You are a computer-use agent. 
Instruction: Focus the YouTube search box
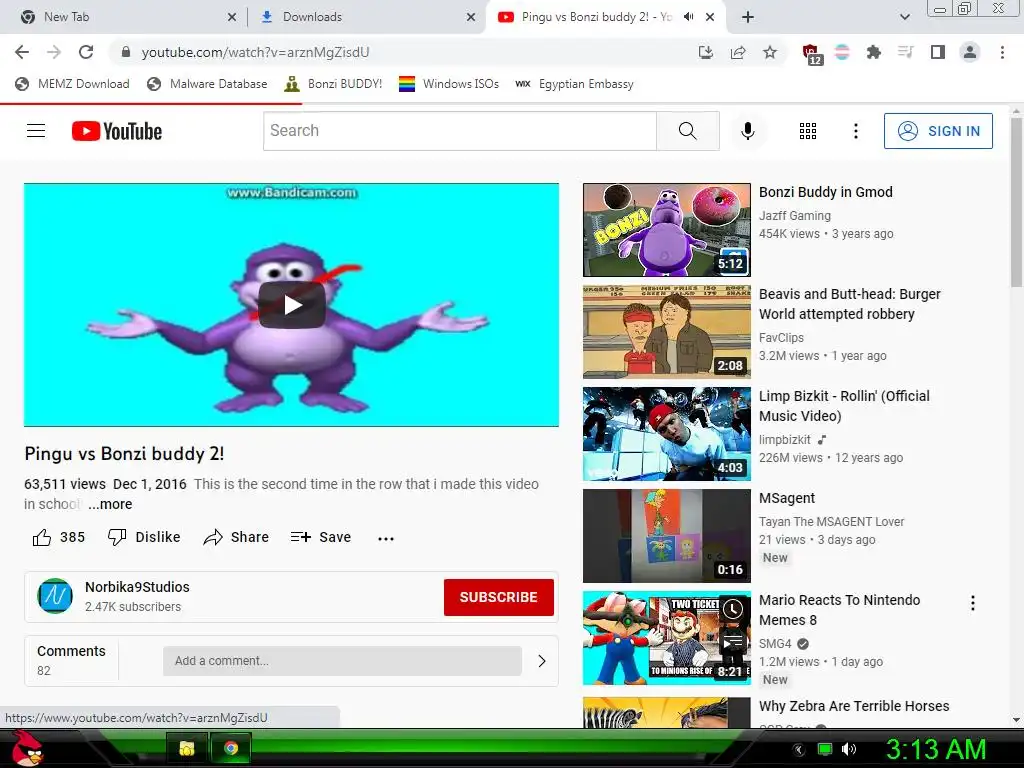pos(460,131)
